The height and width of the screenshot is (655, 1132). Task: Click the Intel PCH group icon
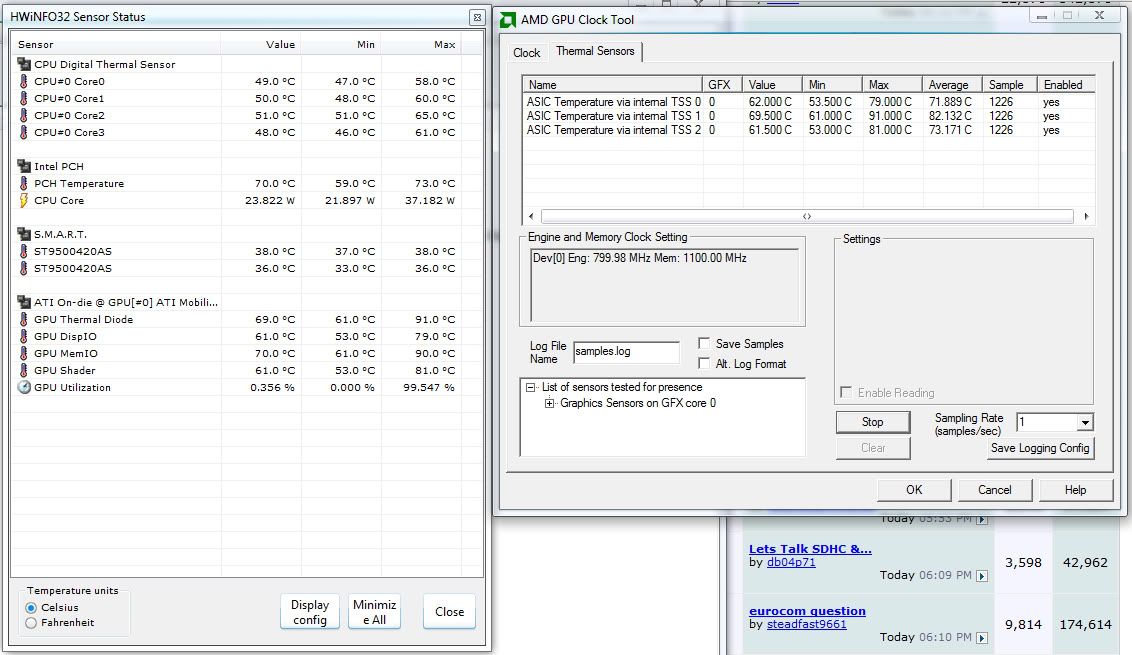point(24,166)
